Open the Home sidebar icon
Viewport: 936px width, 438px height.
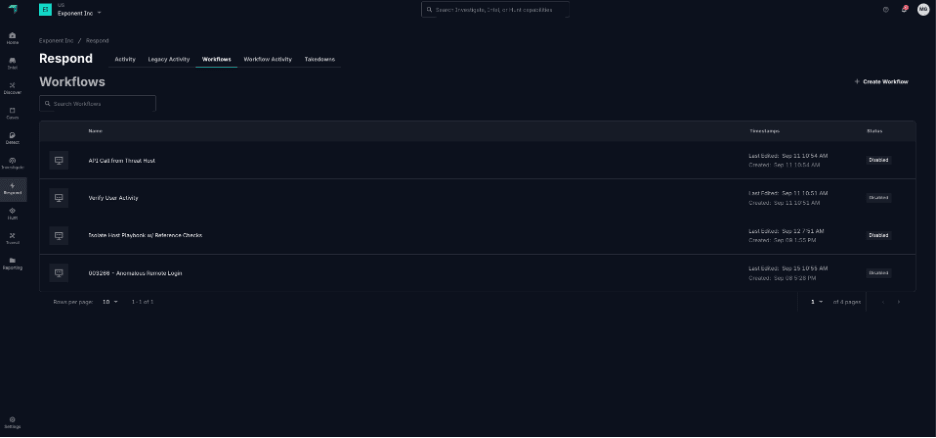click(x=13, y=38)
